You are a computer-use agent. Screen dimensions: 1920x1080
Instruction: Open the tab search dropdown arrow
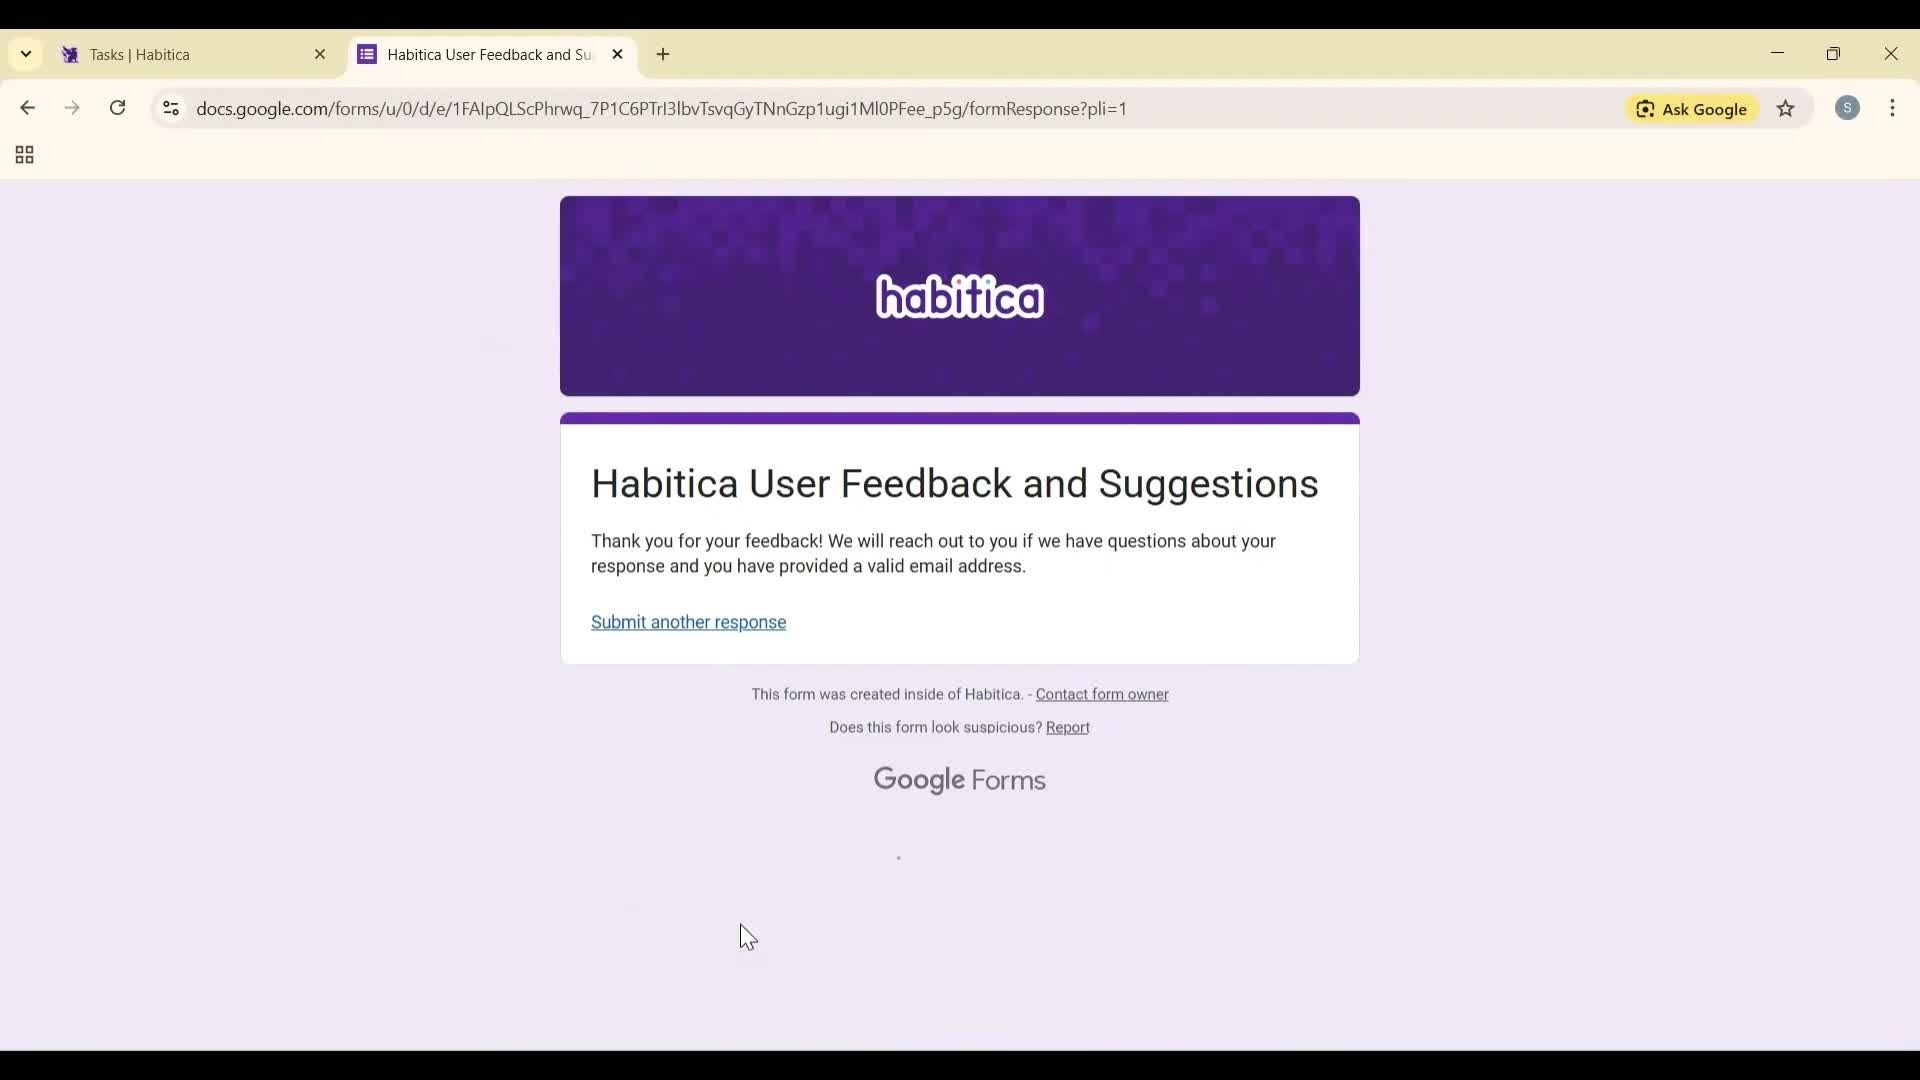(25, 54)
